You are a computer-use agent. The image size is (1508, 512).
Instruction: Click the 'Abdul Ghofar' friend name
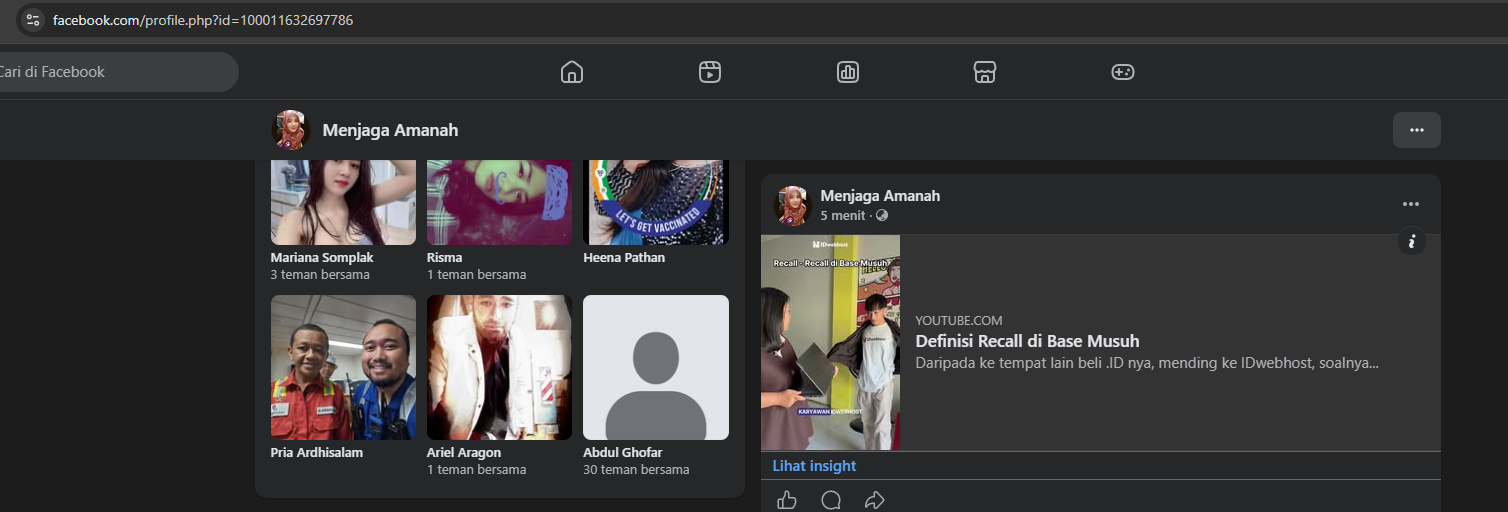click(623, 452)
